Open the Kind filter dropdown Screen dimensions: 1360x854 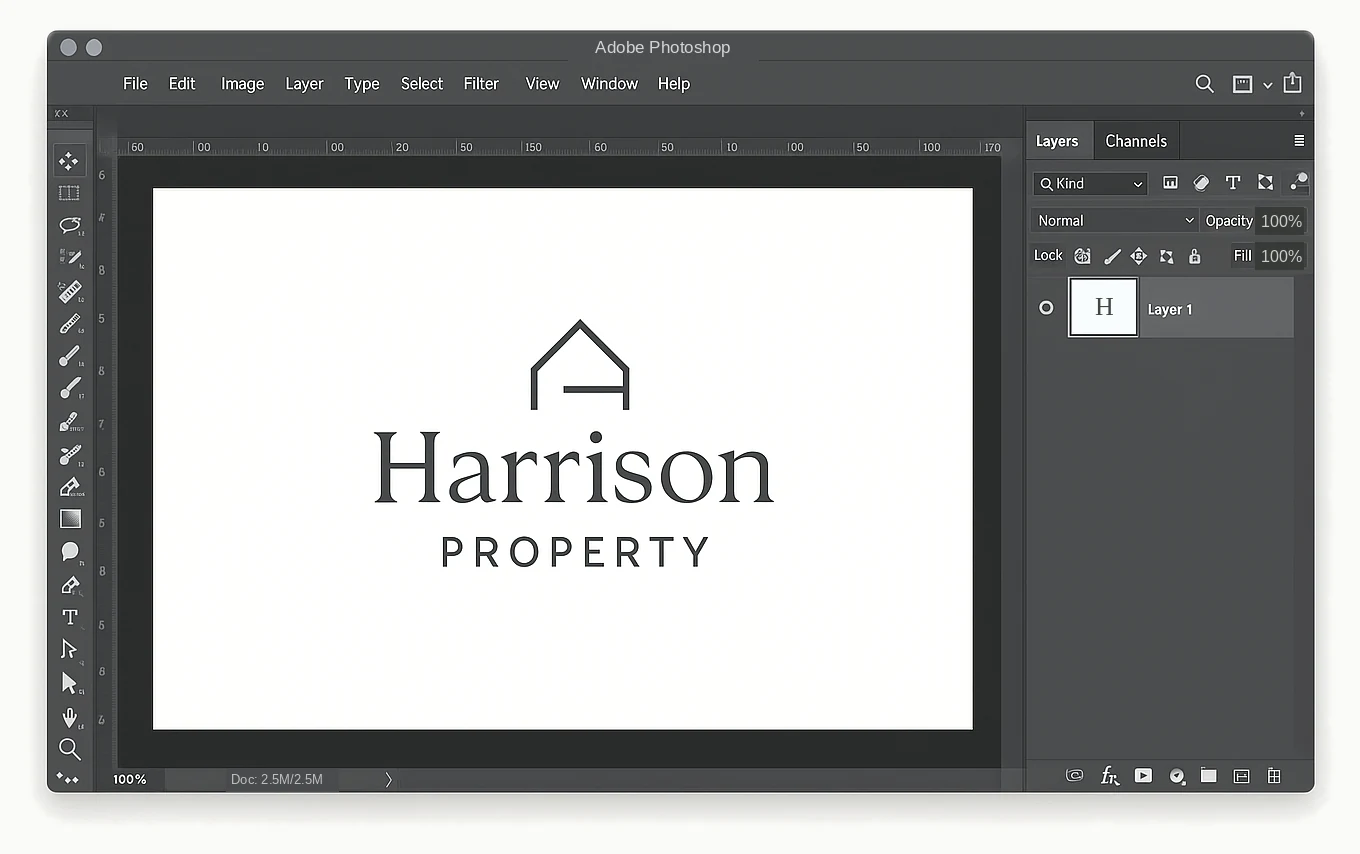[x=1090, y=183]
